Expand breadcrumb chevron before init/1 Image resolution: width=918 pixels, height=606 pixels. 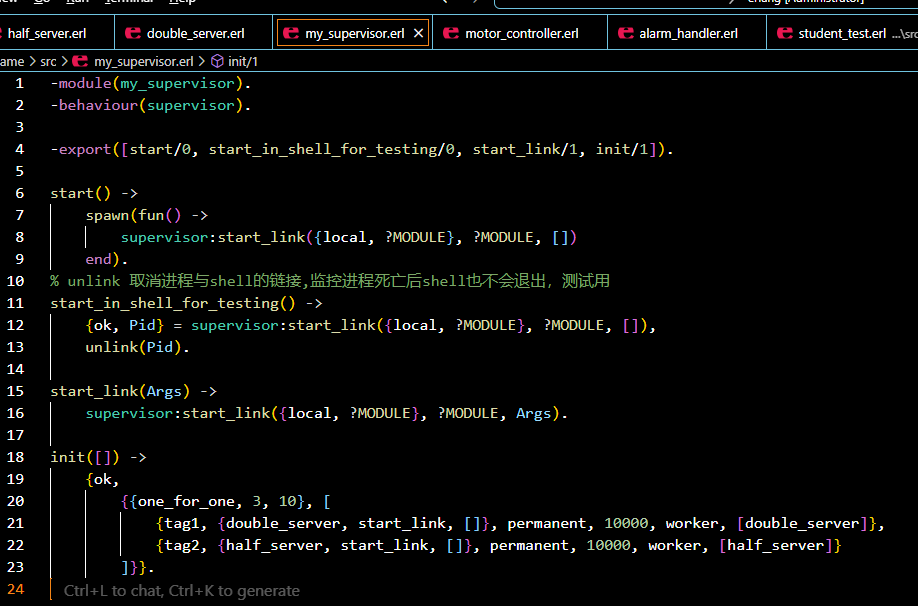click(x=202, y=61)
